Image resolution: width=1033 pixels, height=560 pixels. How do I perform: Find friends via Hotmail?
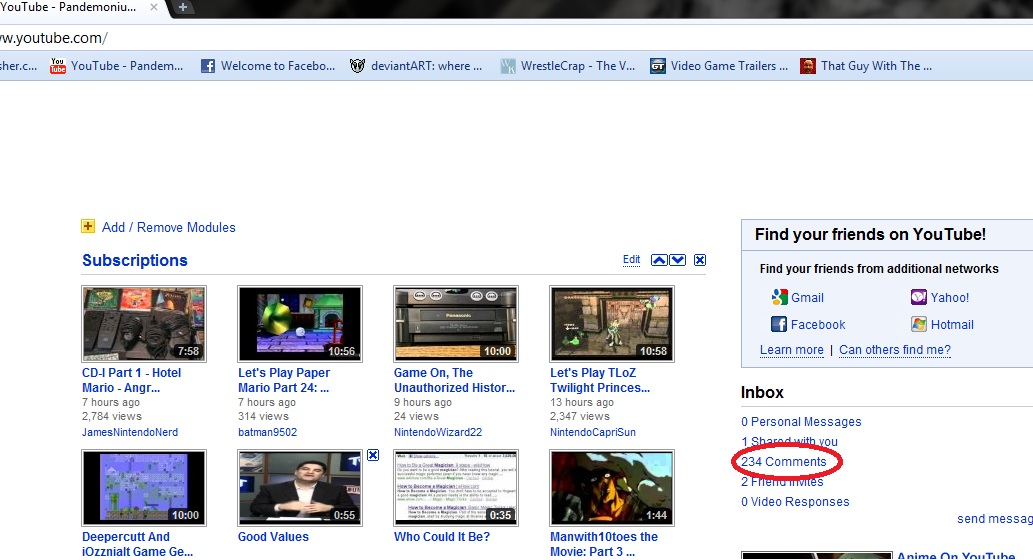click(x=943, y=324)
